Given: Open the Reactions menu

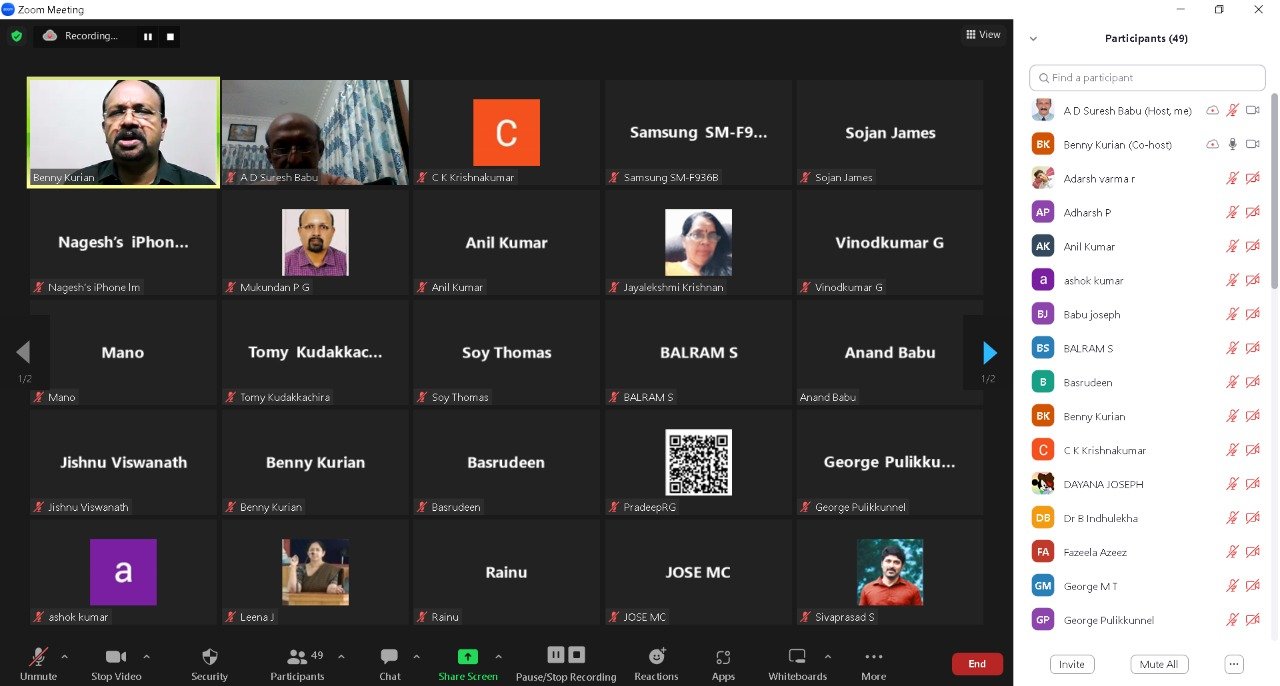Looking at the screenshot, I should (656, 657).
